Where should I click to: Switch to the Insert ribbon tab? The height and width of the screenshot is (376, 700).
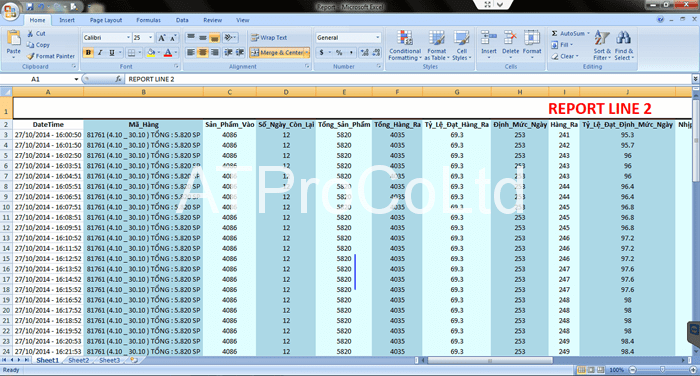point(67,20)
